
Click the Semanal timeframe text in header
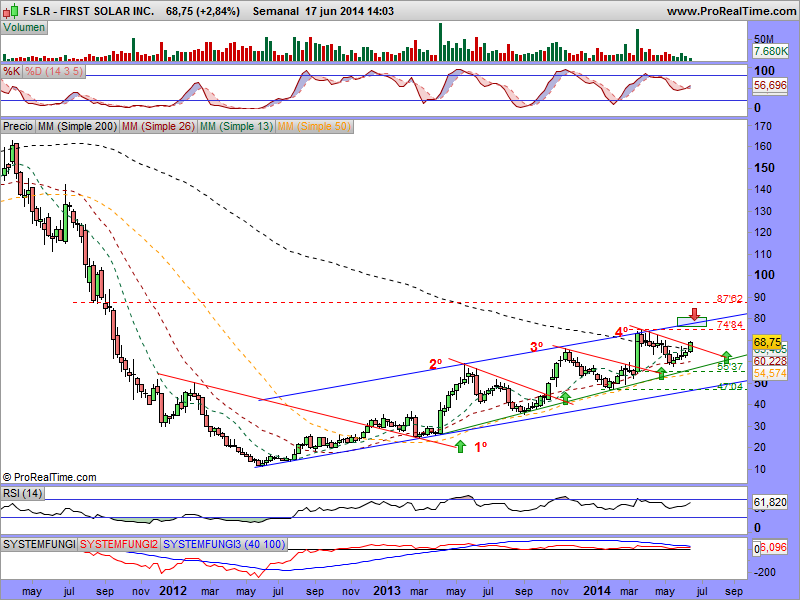tap(276, 11)
